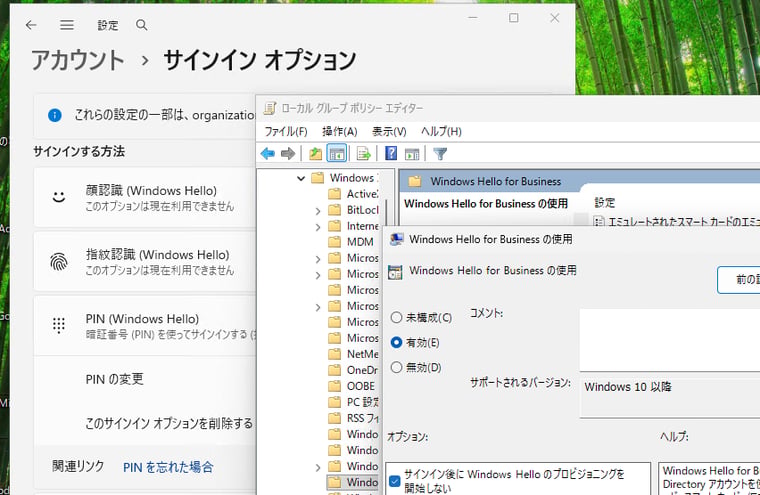760x495 pixels.
Task: Click the up-one-level folder toolbar icon
Action: [x=316, y=154]
